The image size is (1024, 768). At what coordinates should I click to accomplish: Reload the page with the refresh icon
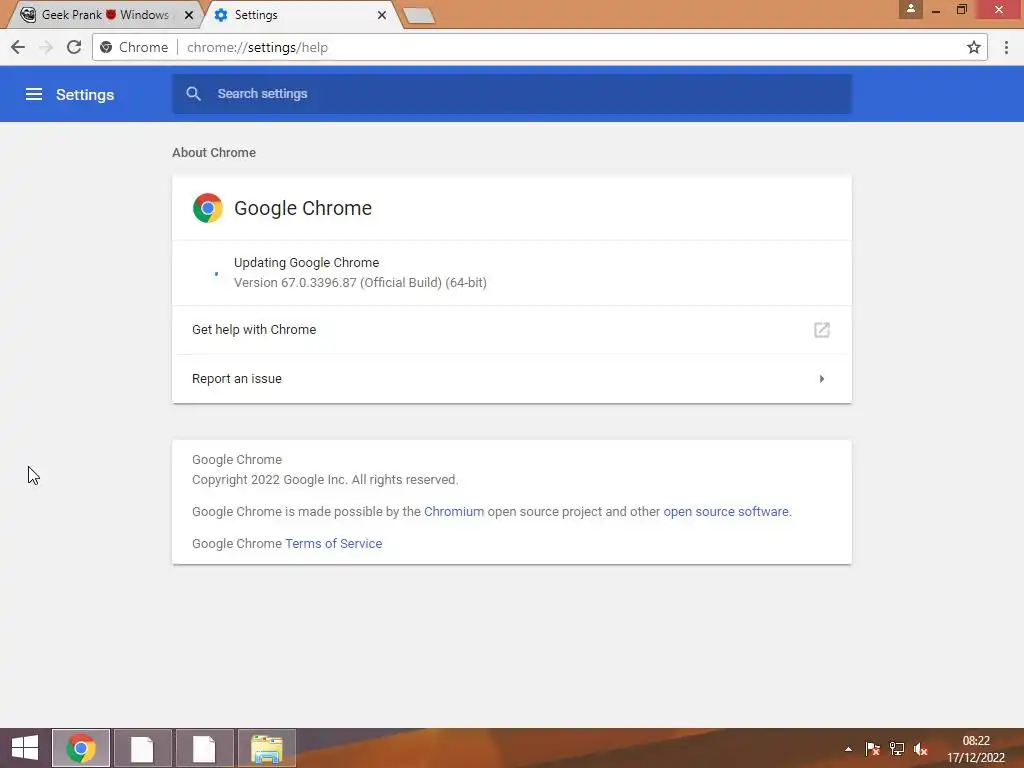click(x=74, y=47)
